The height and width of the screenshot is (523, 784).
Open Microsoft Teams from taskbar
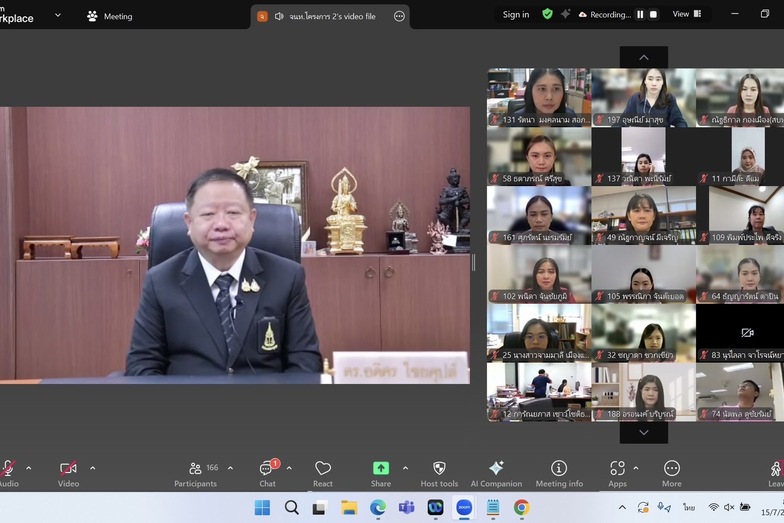(x=406, y=508)
